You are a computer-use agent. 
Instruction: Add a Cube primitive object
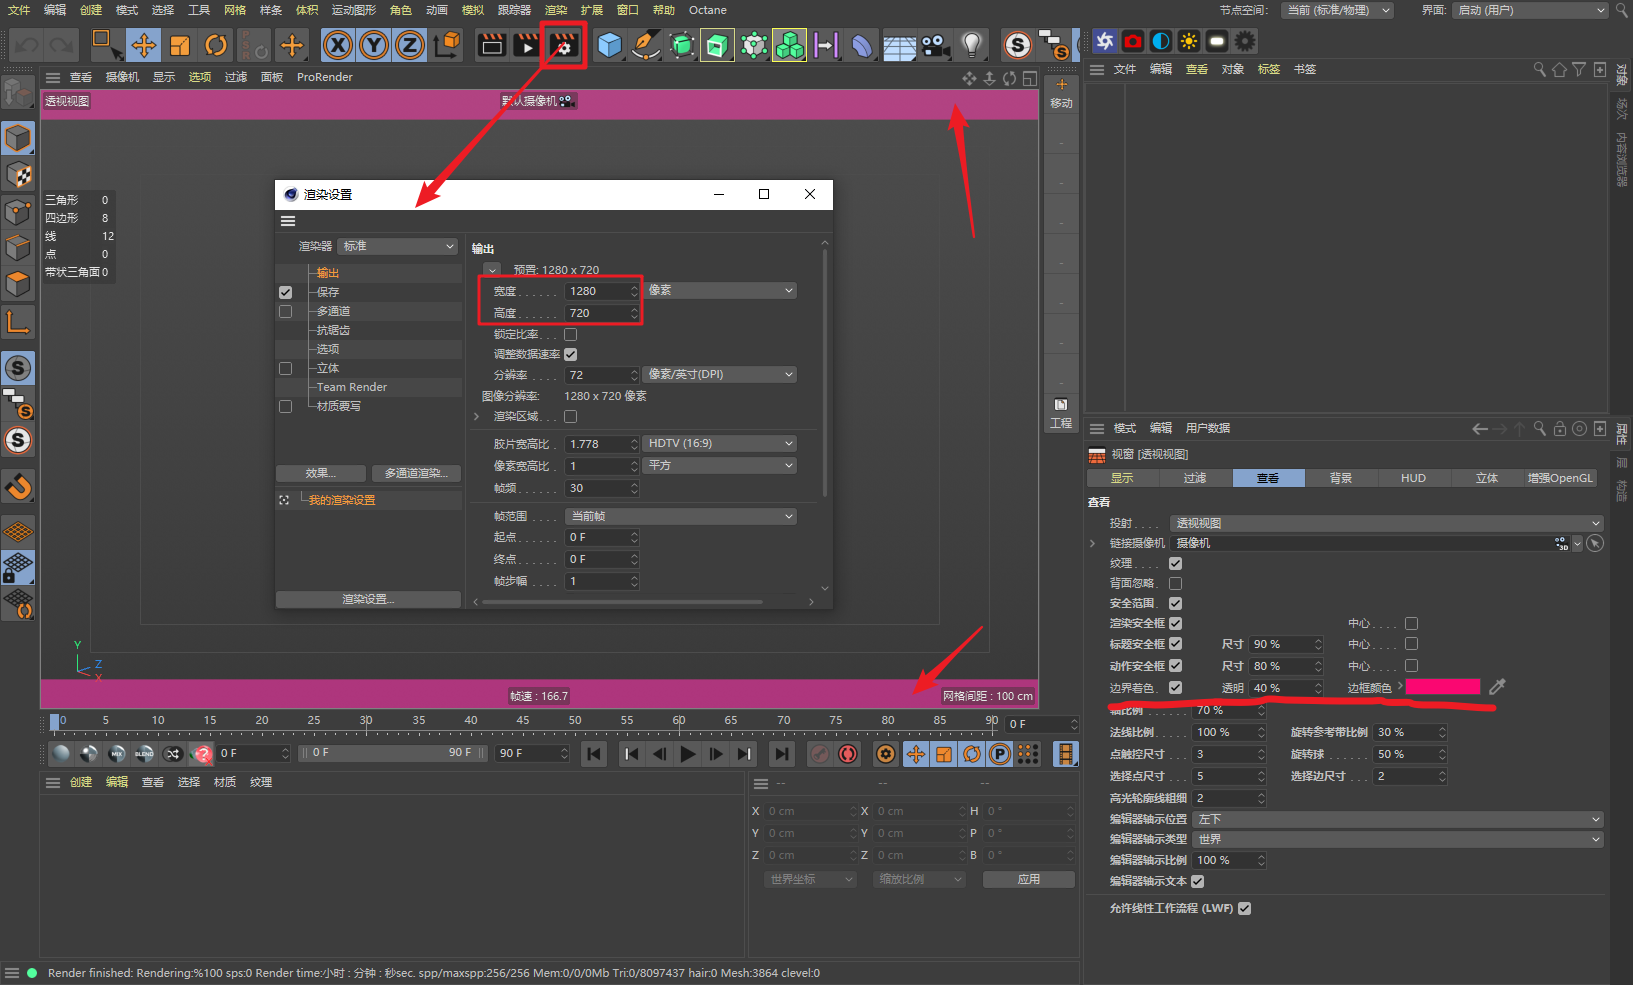(x=609, y=45)
